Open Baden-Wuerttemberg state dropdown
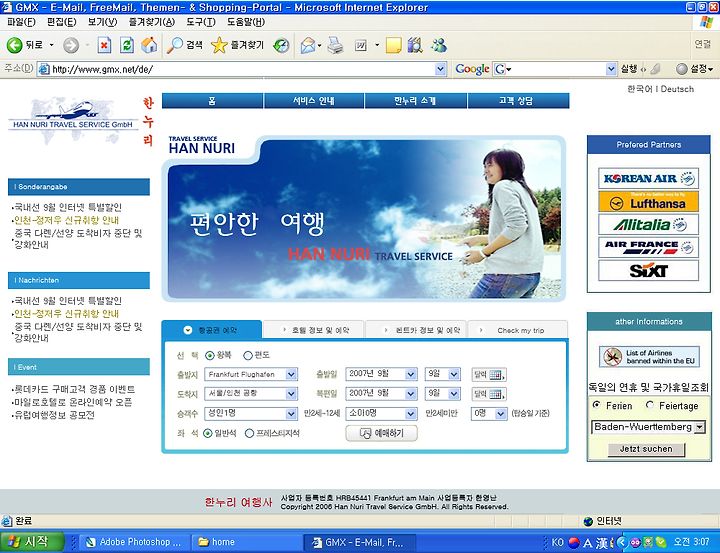This screenshot has height=553, width=720. pyautogui.click(x=647, y=427)
